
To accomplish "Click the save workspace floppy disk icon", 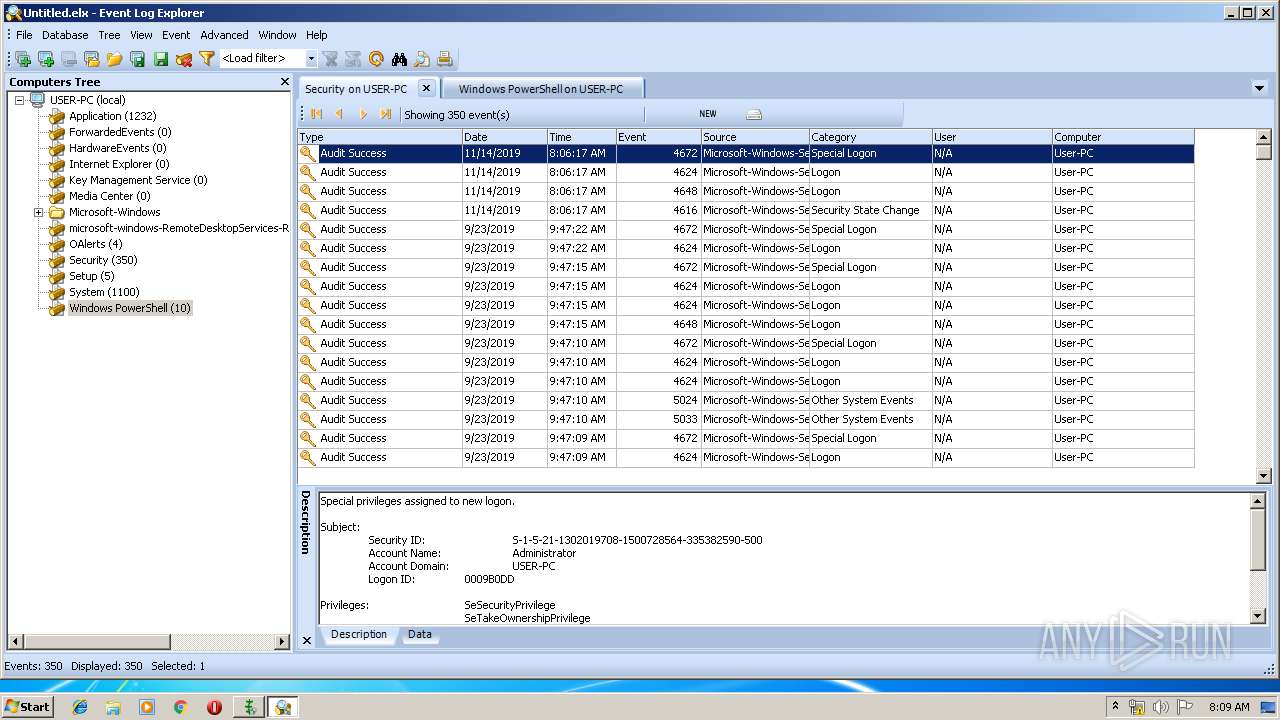I will click(x=137, y=59).
